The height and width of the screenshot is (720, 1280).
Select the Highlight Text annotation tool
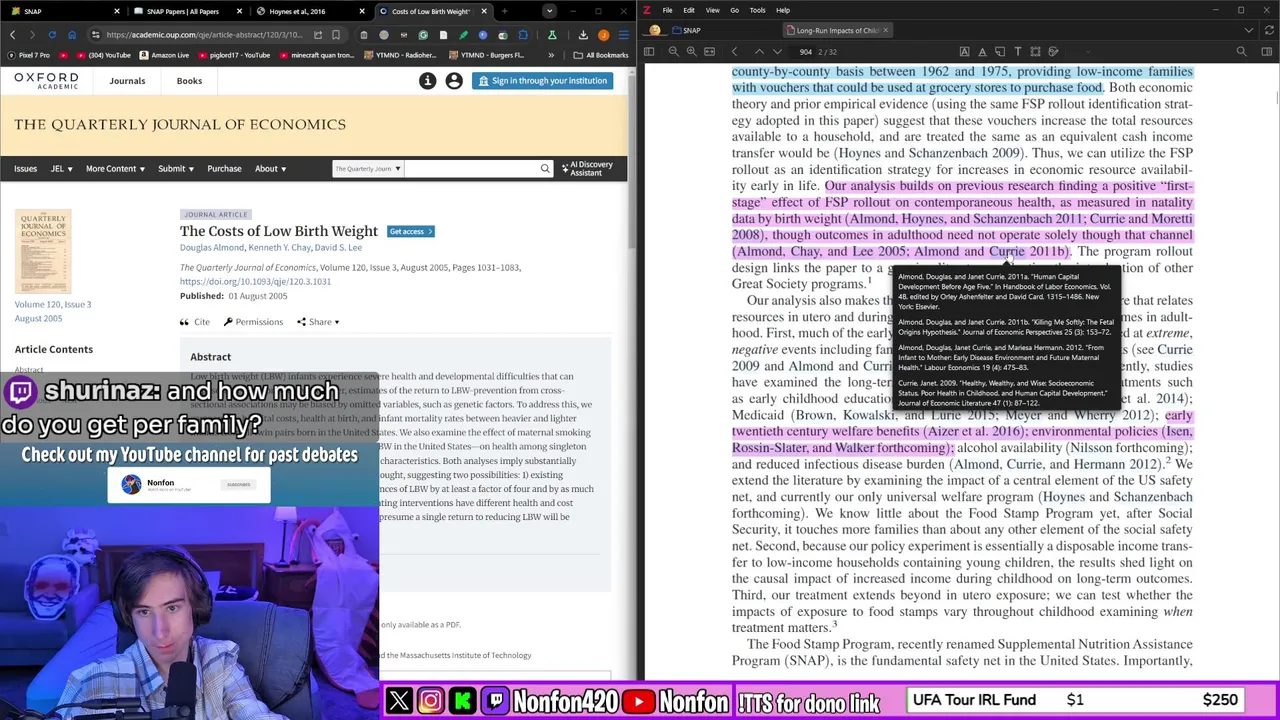coord(964,51)
